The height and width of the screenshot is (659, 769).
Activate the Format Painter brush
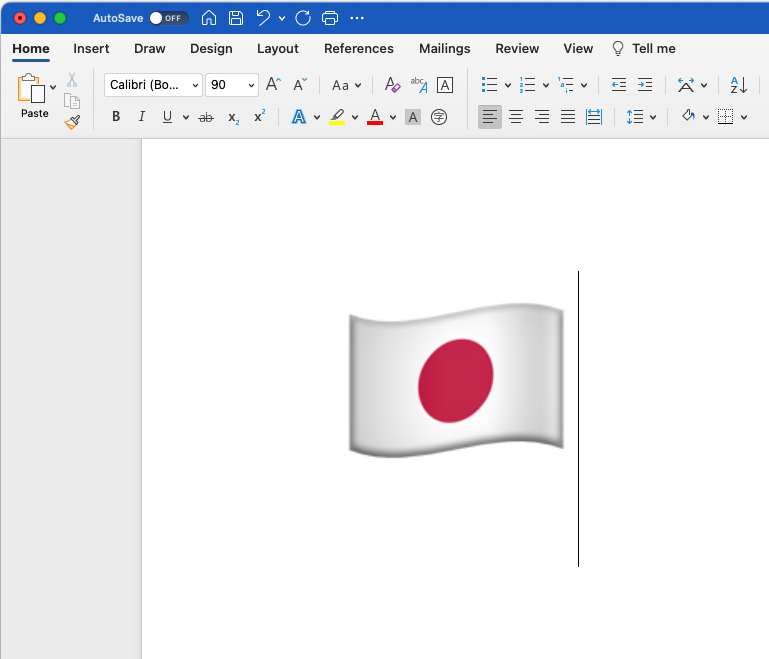point(72,122)
